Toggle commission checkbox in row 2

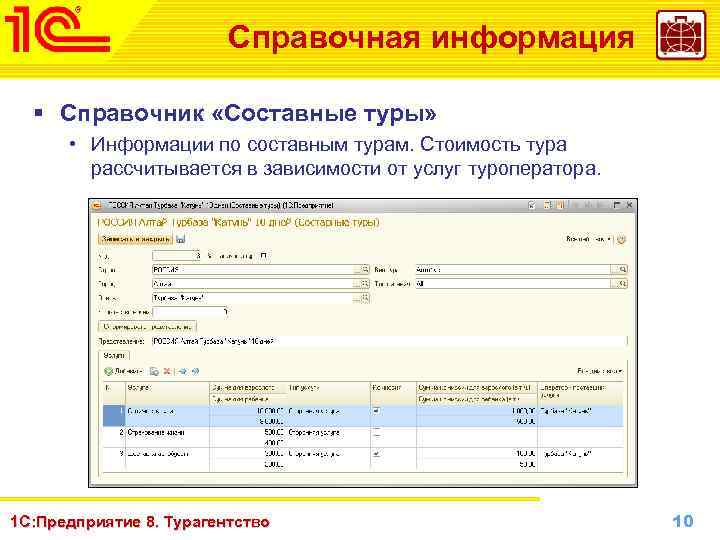point(376,433)
